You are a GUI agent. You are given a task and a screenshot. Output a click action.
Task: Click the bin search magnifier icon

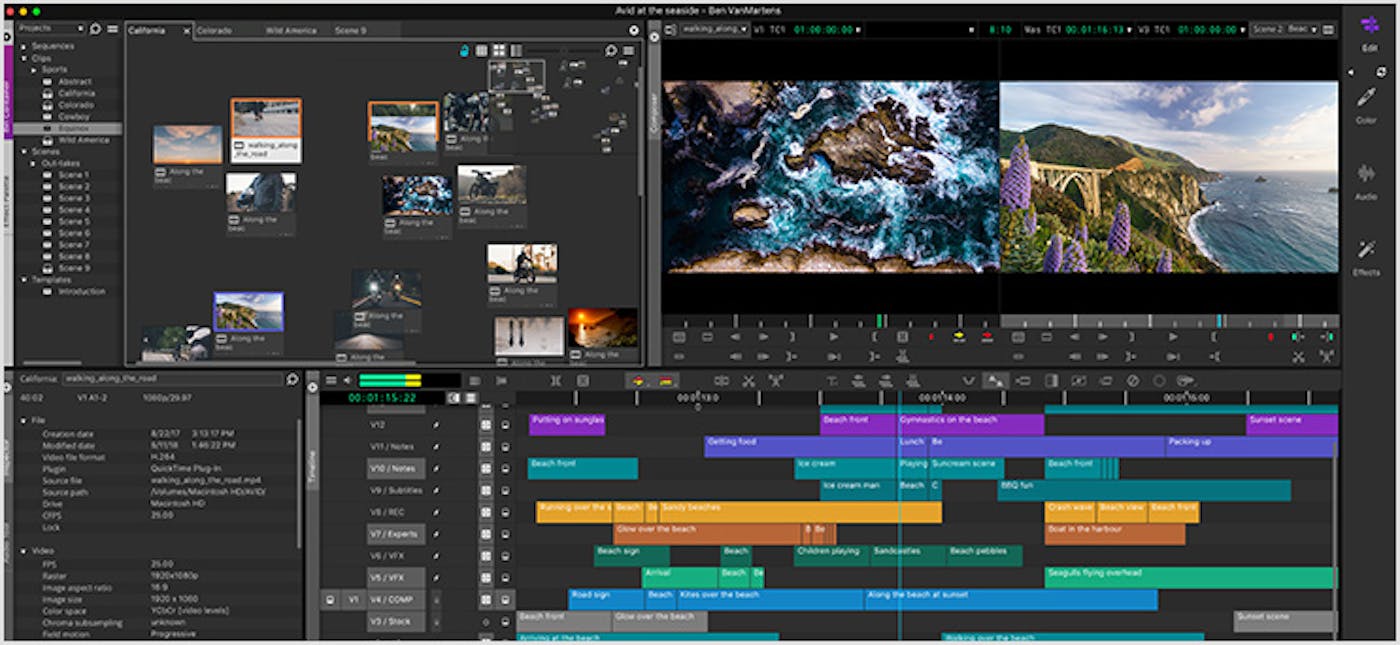pos(611,50)
